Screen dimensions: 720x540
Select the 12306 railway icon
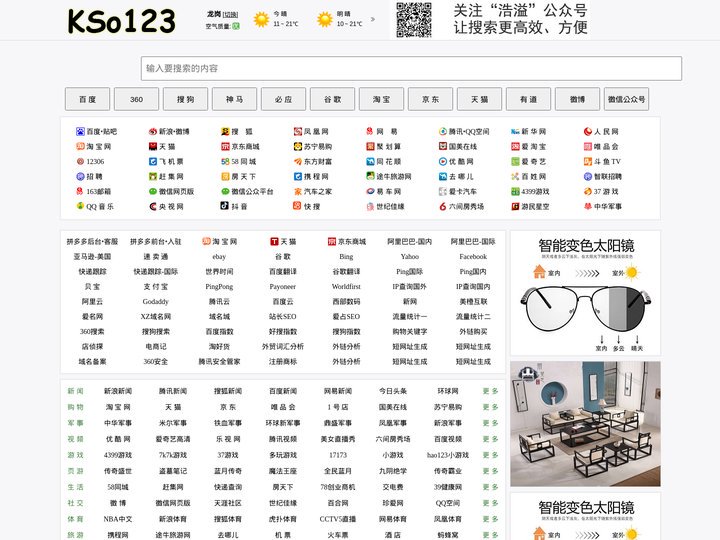80,162
